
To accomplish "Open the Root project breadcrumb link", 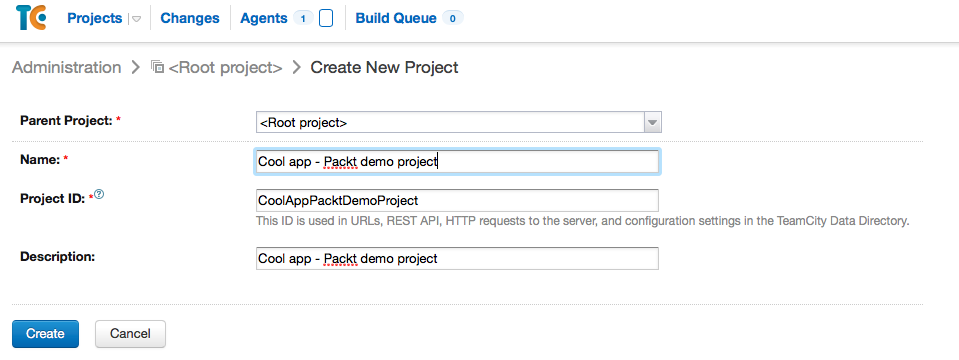I will point(225,67).
